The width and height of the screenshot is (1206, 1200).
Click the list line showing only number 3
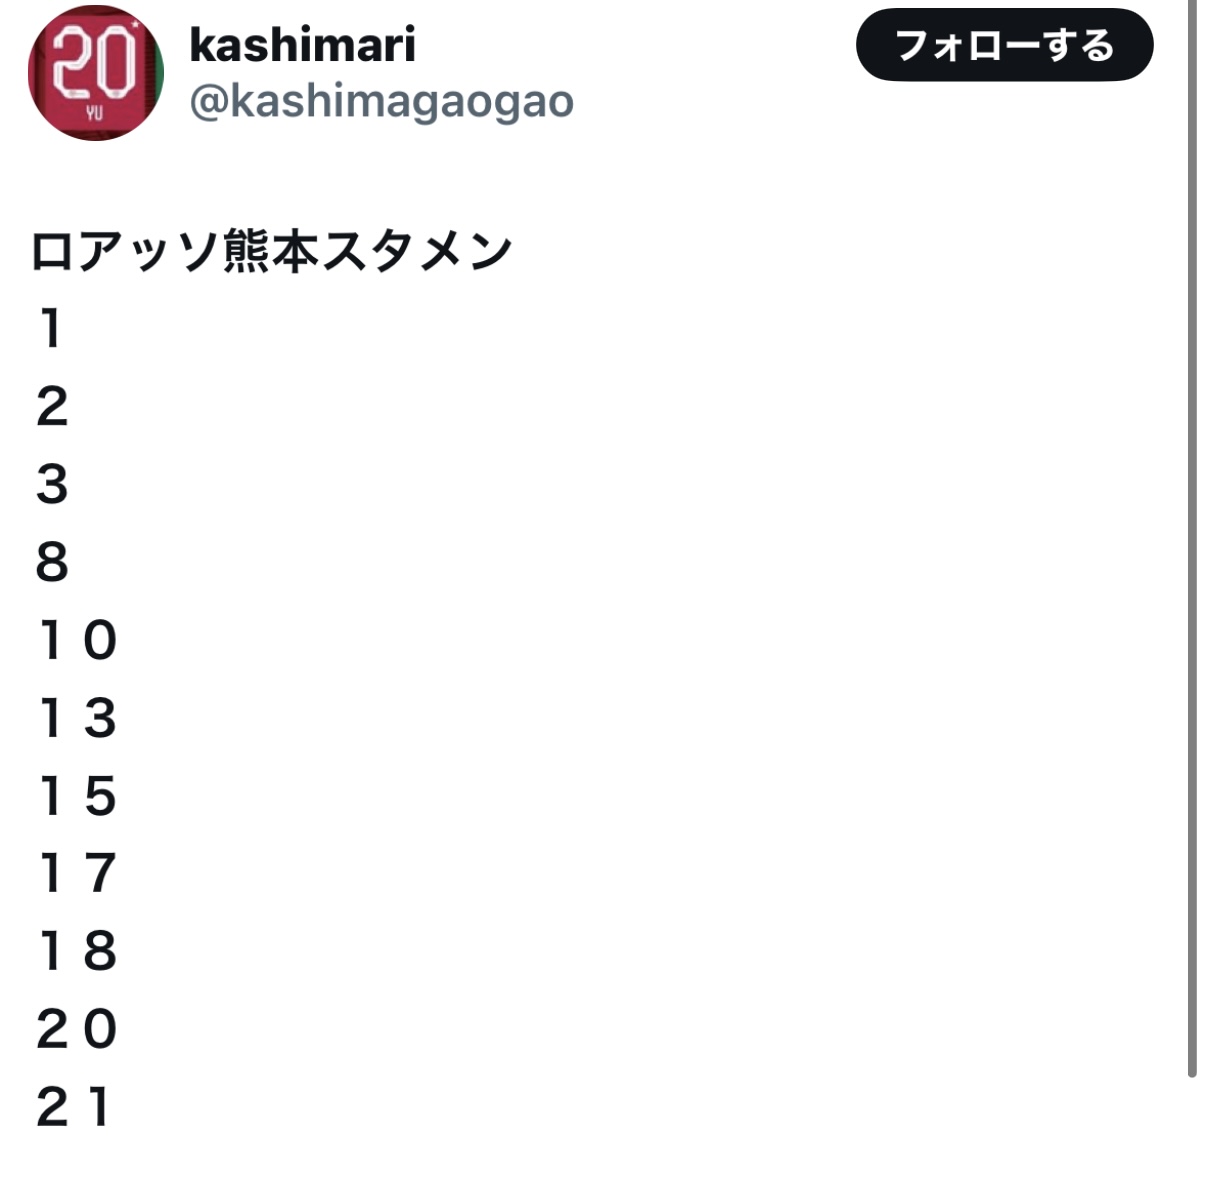52,484
